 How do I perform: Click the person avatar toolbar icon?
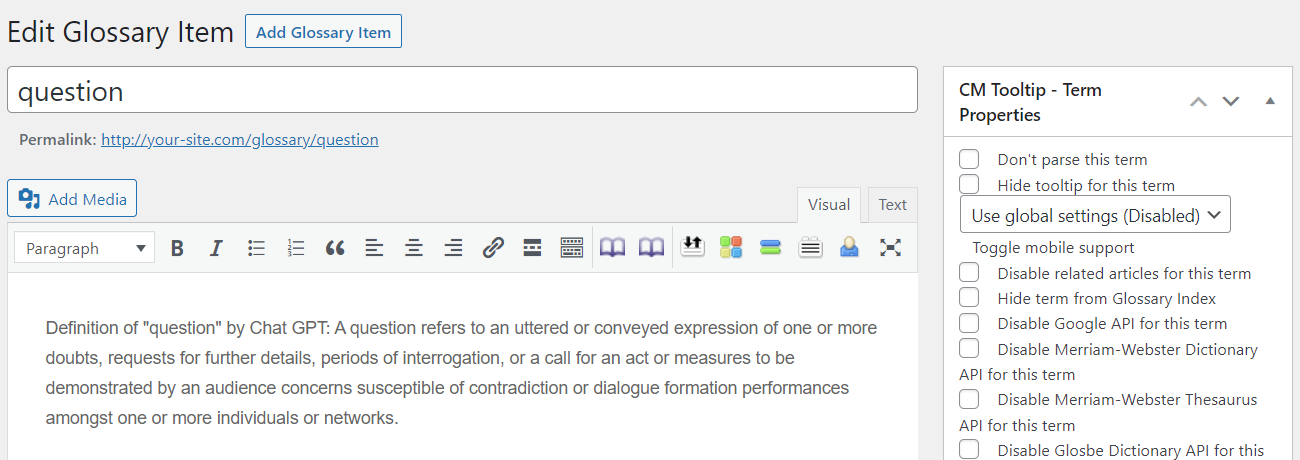coord(849,247)
